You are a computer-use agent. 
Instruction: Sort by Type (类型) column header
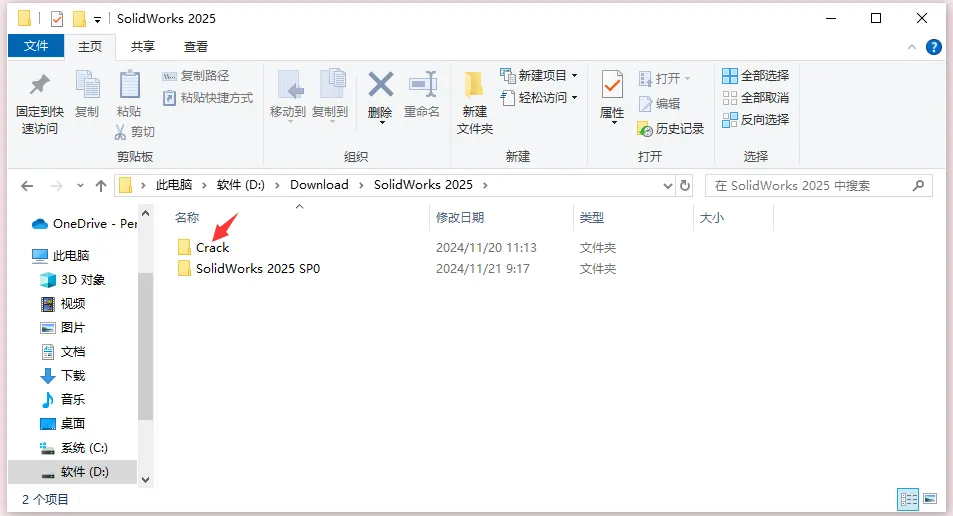click(591, 218)
